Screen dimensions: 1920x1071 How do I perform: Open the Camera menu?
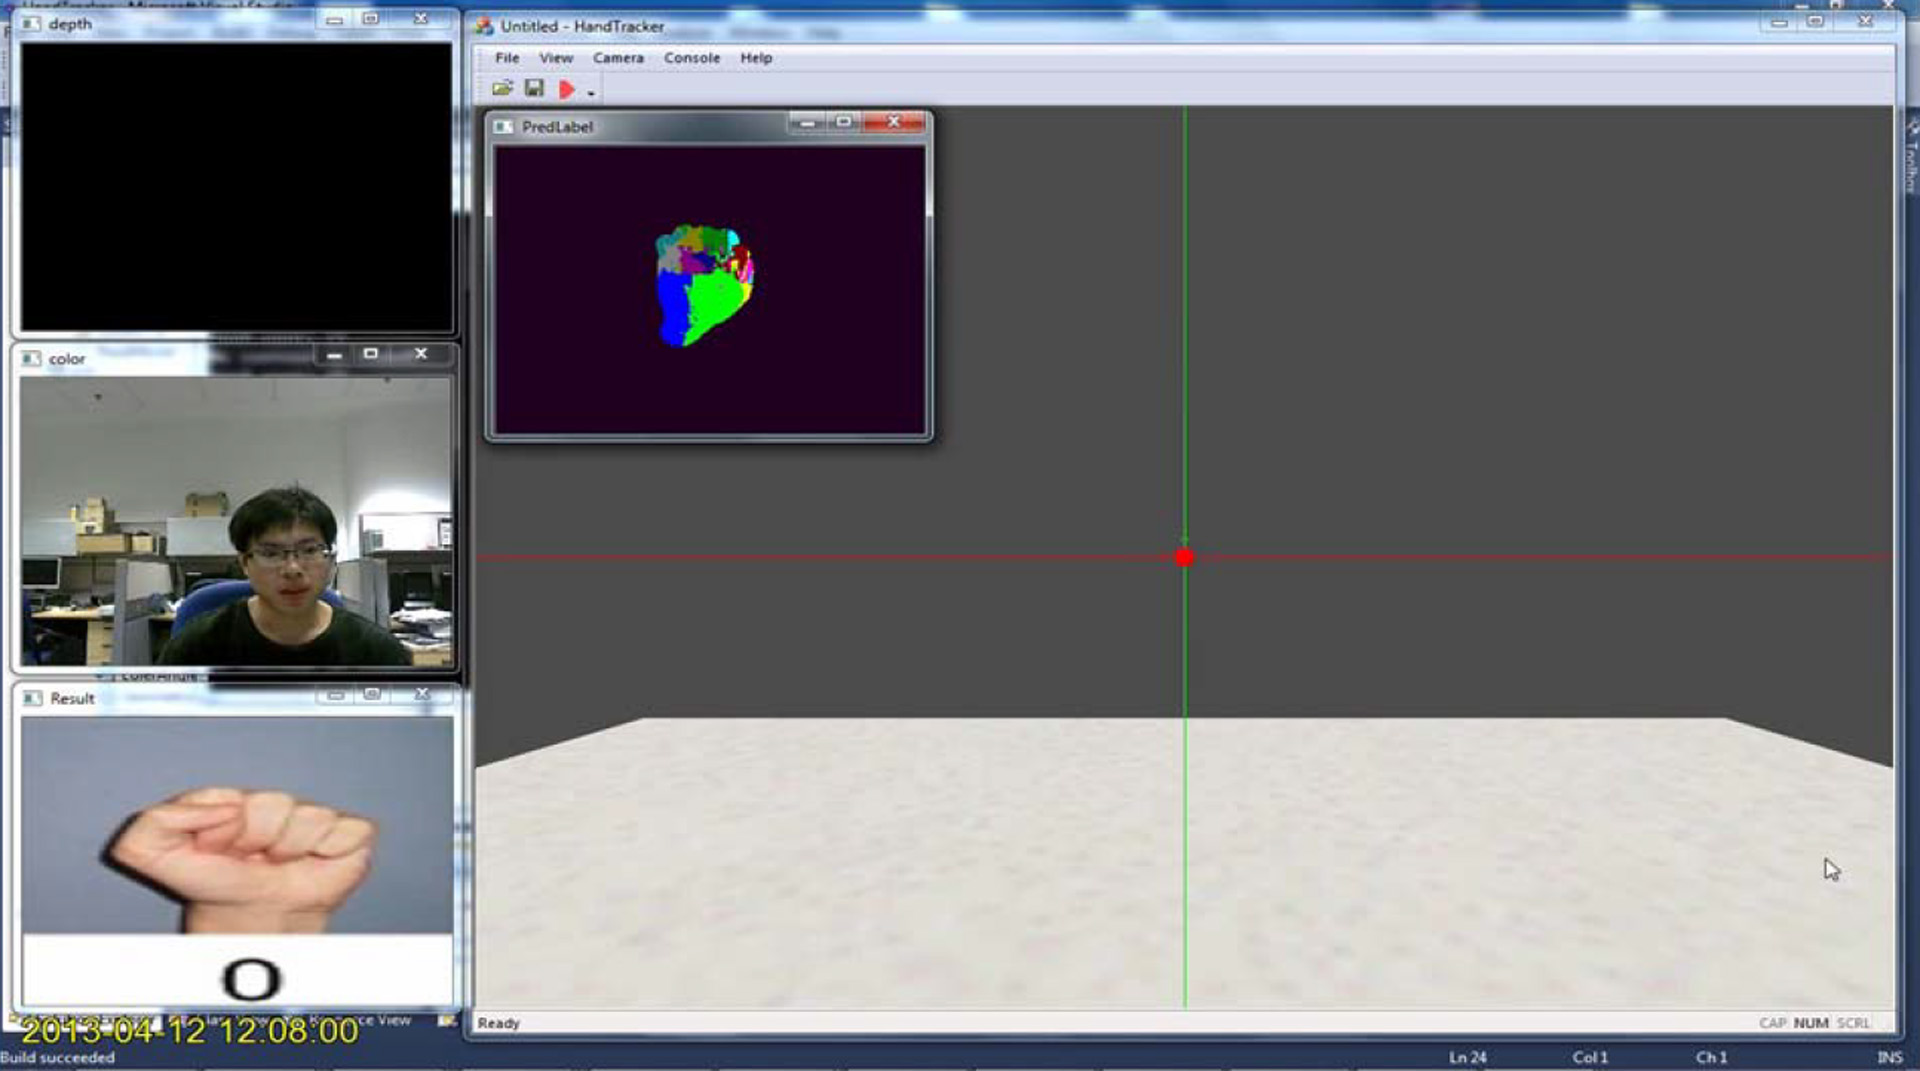tap(618, 58)
